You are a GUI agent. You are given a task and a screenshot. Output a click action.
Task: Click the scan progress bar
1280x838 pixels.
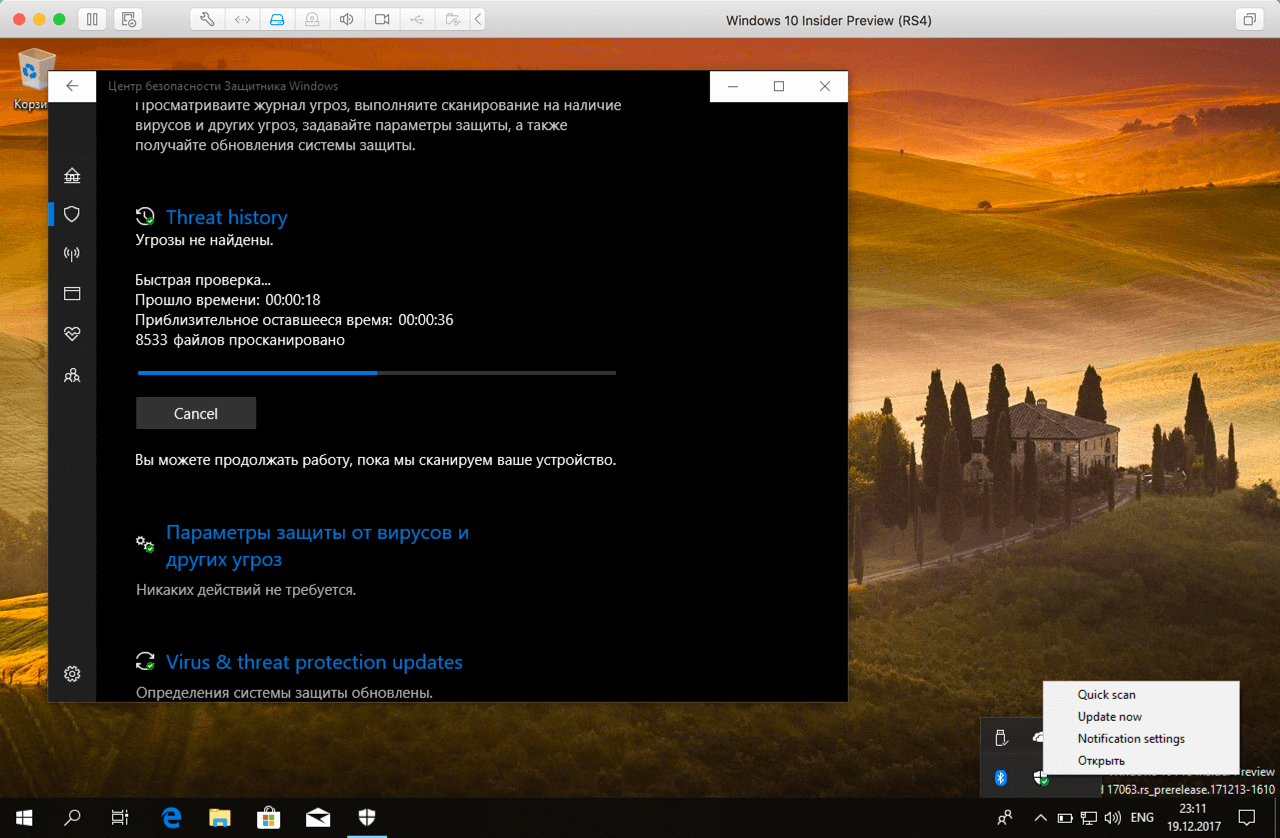(376, 373)
